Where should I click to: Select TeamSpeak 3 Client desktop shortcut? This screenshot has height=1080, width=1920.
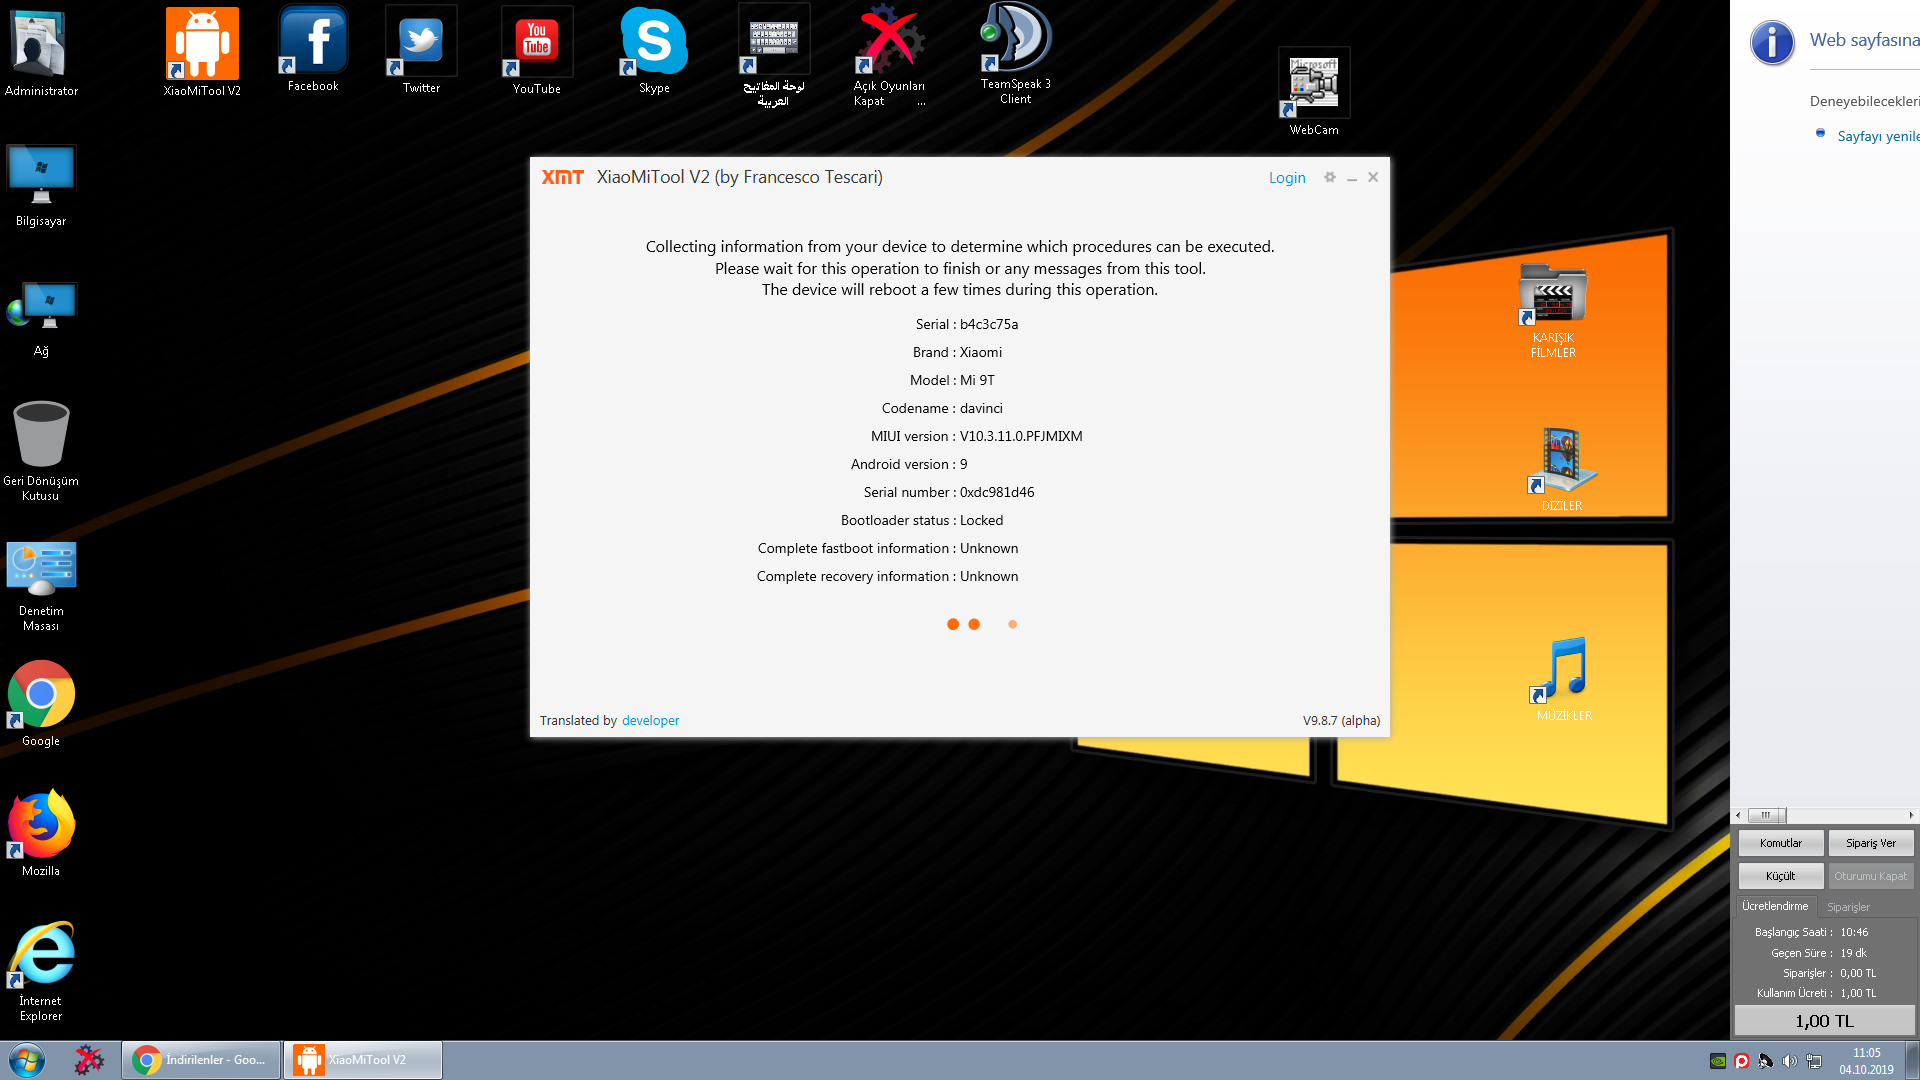point(1015,54)
